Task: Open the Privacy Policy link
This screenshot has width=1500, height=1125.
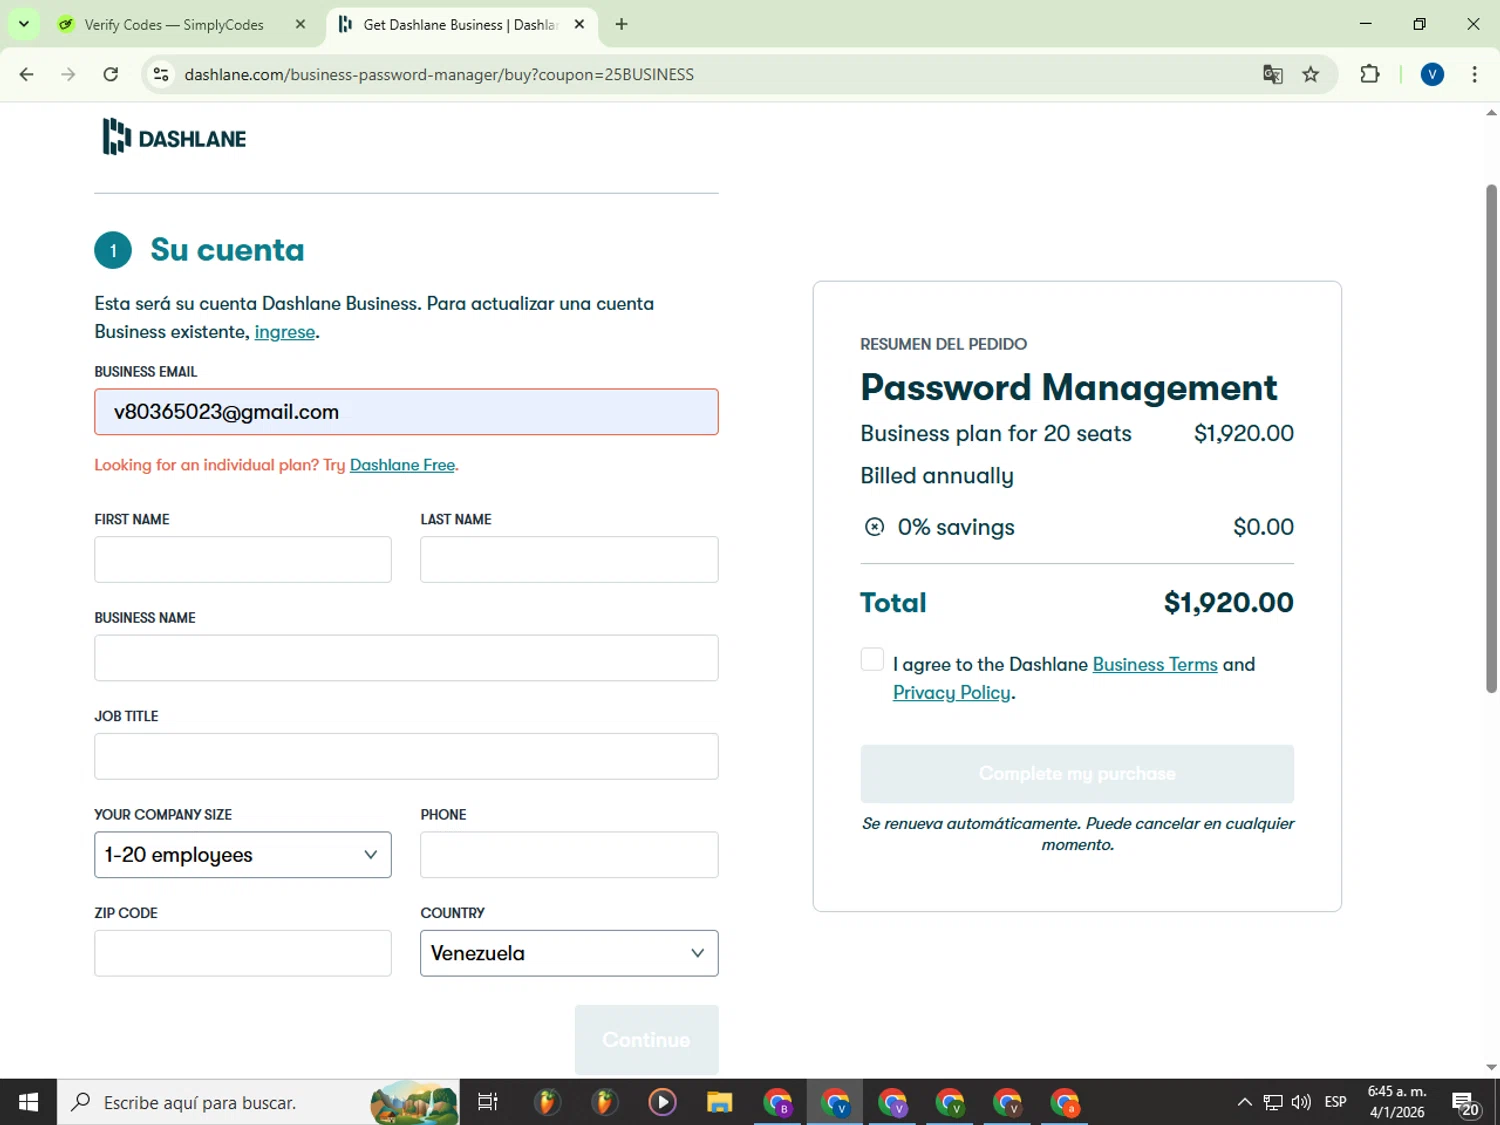Action: (x=951, y=693)
